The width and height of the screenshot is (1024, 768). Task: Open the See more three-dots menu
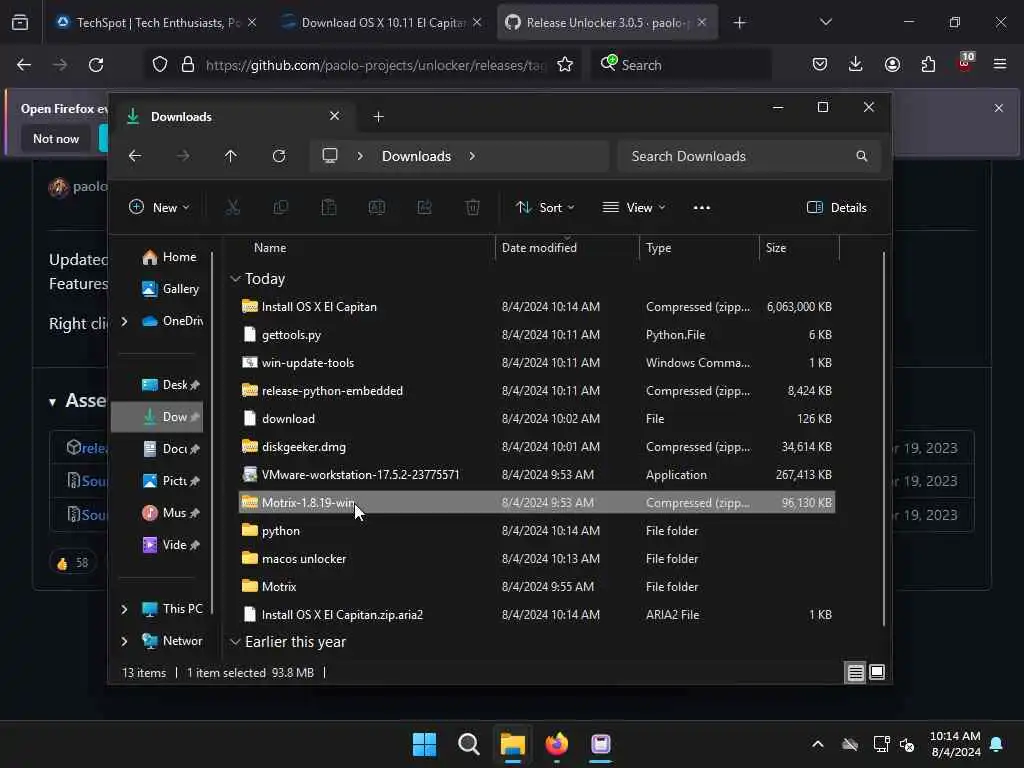701,208
